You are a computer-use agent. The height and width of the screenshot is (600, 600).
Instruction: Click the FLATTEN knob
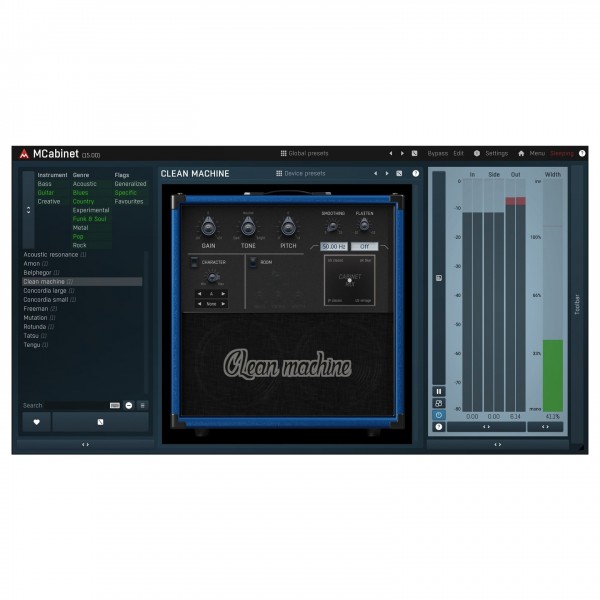pos(364,225)
